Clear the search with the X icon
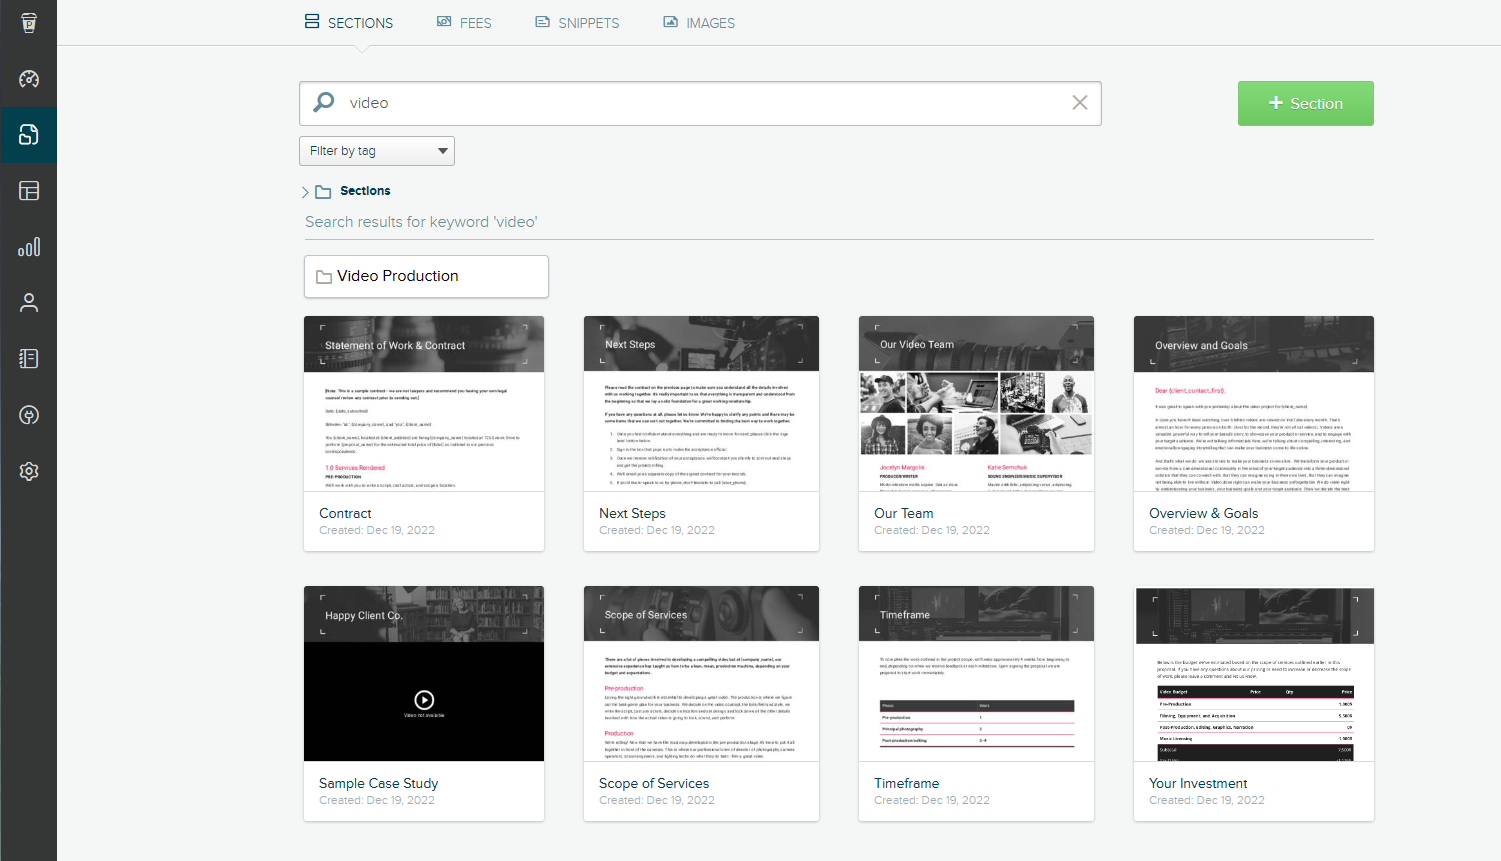This screenshot has height=861, width=1501. pyautogui.click(x=1079, y=102)
